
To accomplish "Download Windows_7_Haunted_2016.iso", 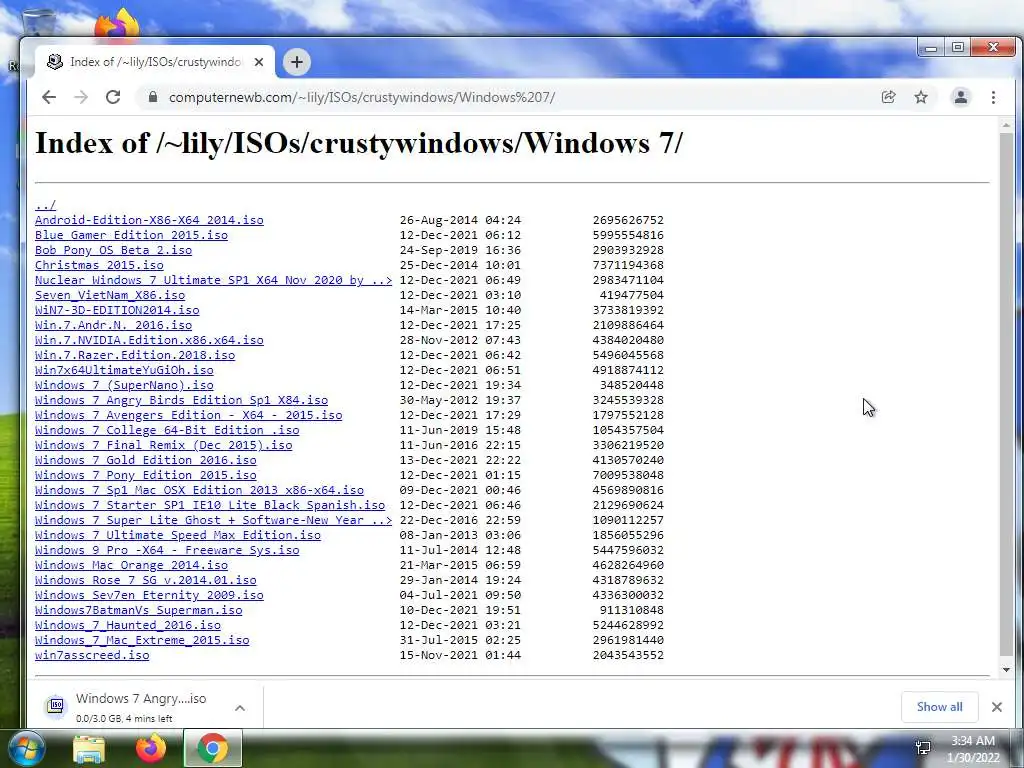I will point(128,626).
